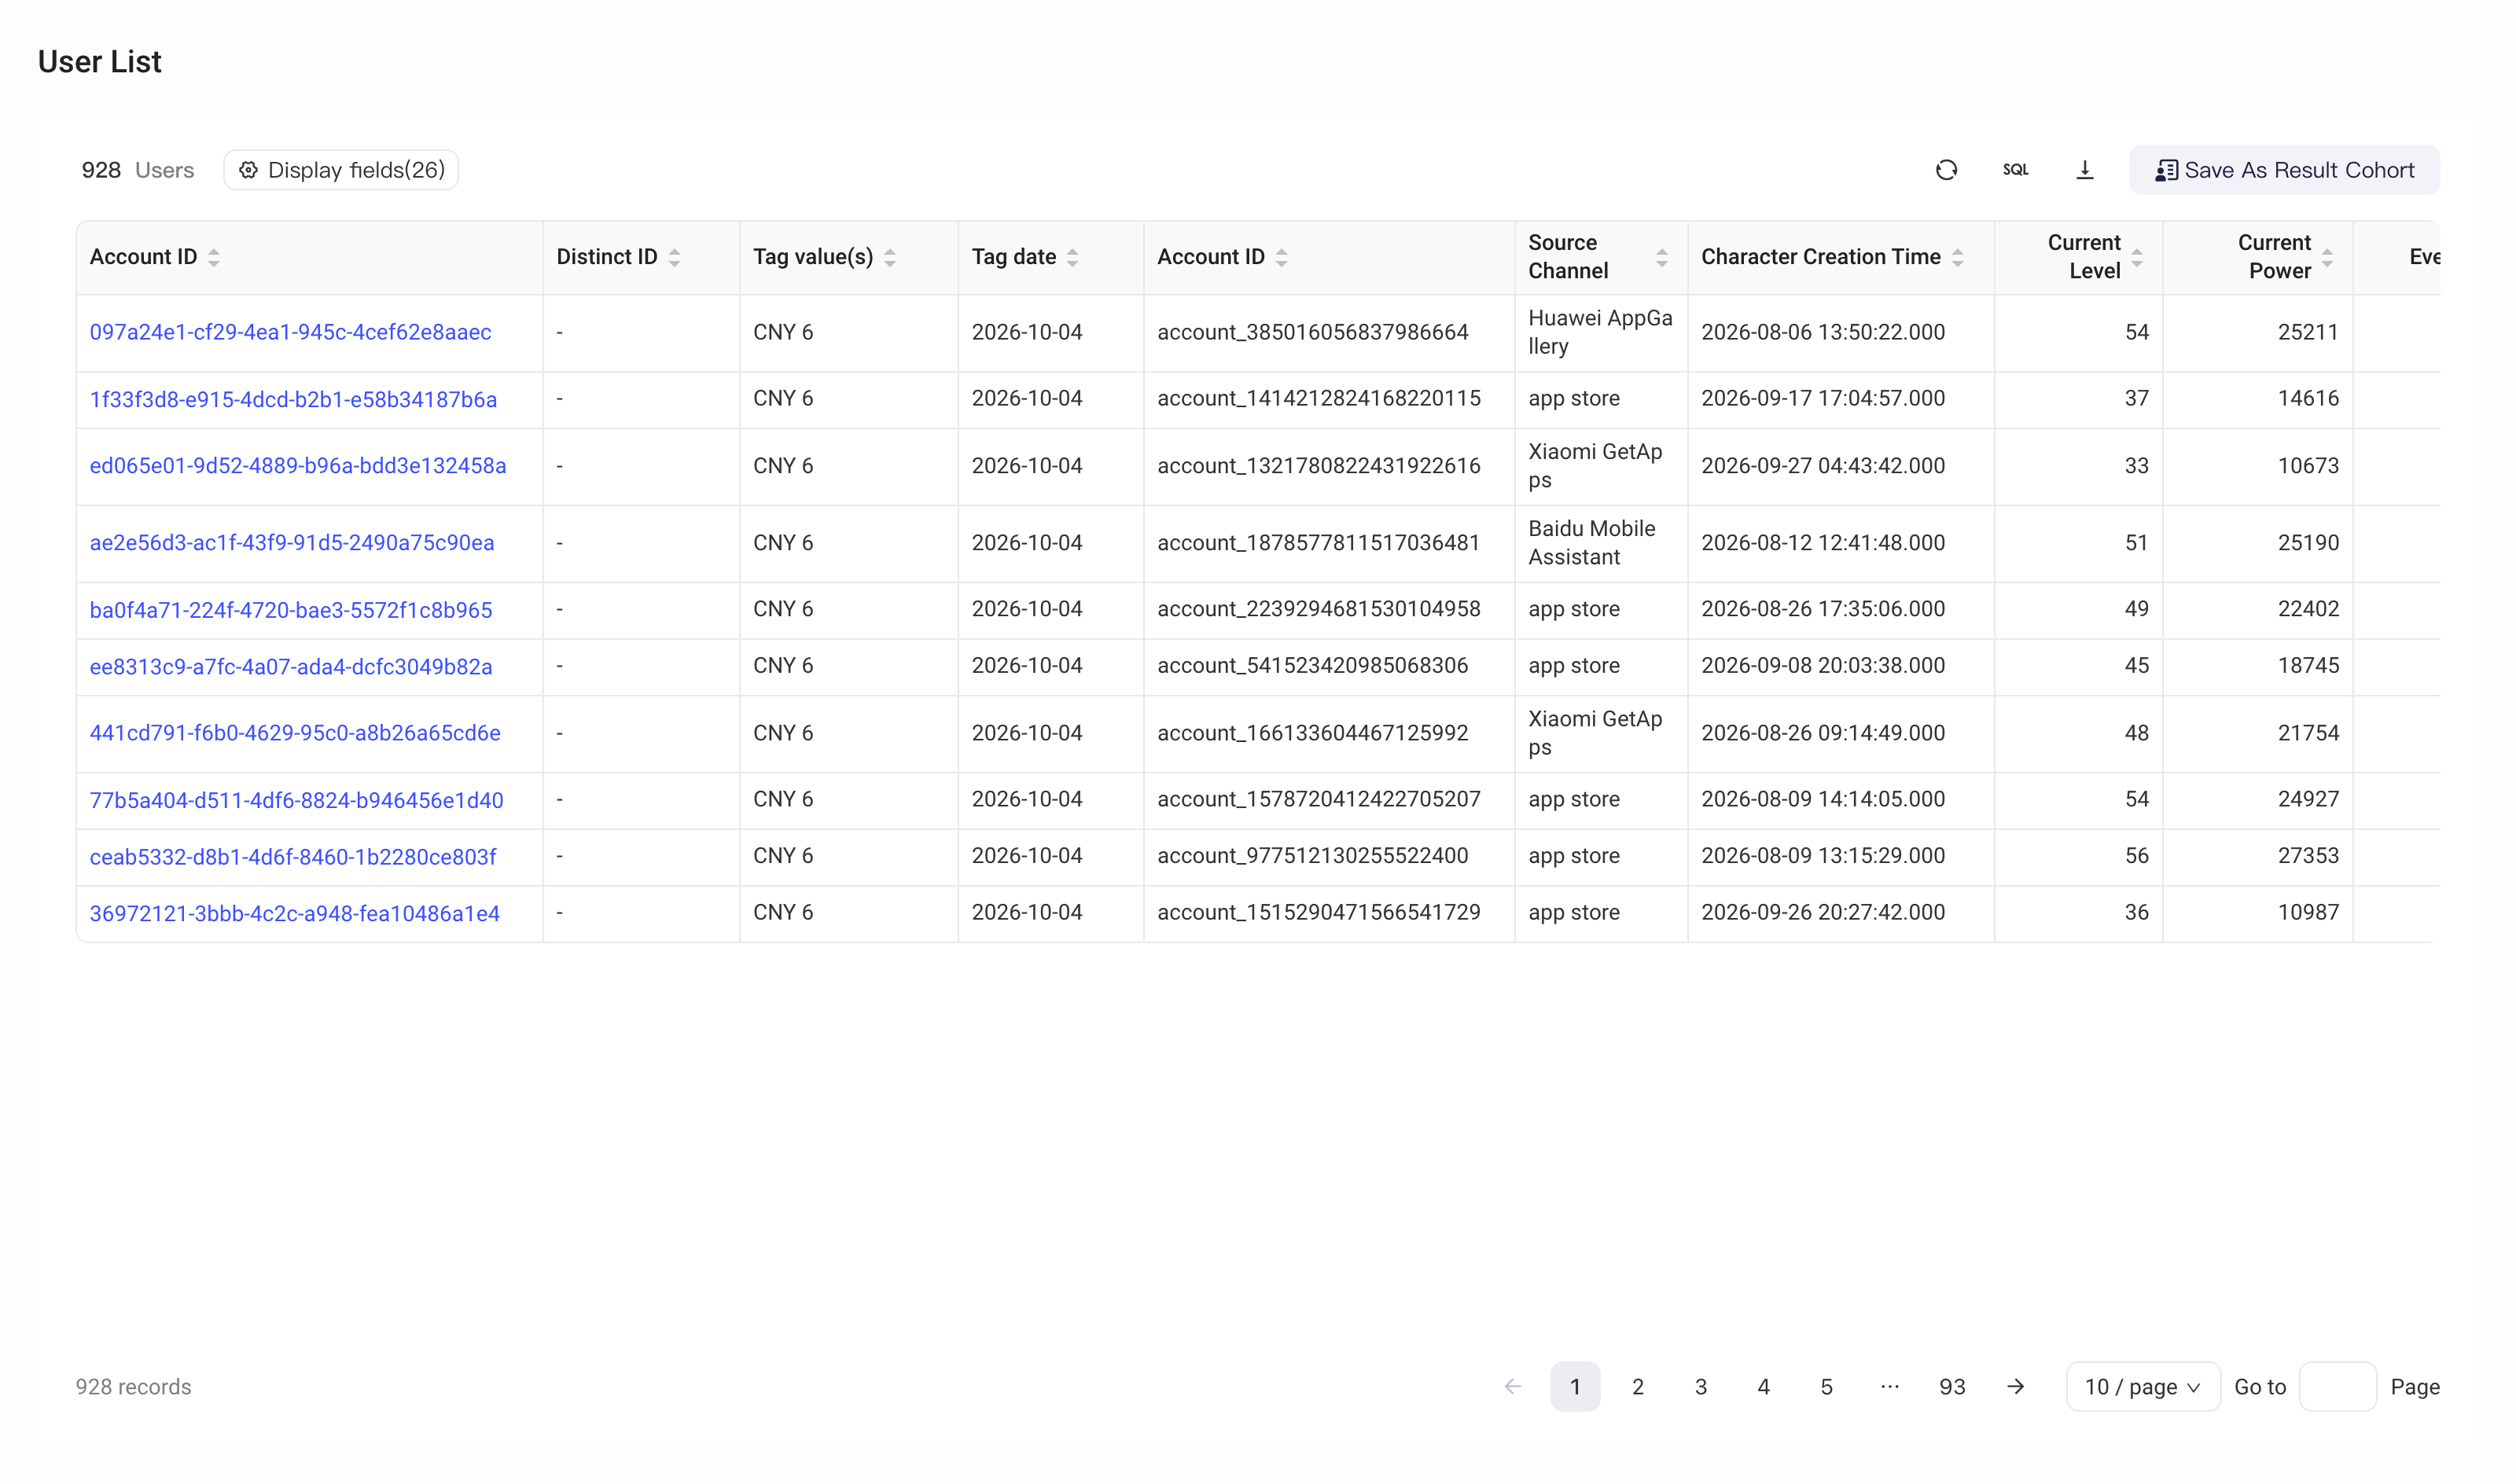2516x1484 pixels.
Task: Go to next page arrow
Action: pos(2016,1386)
